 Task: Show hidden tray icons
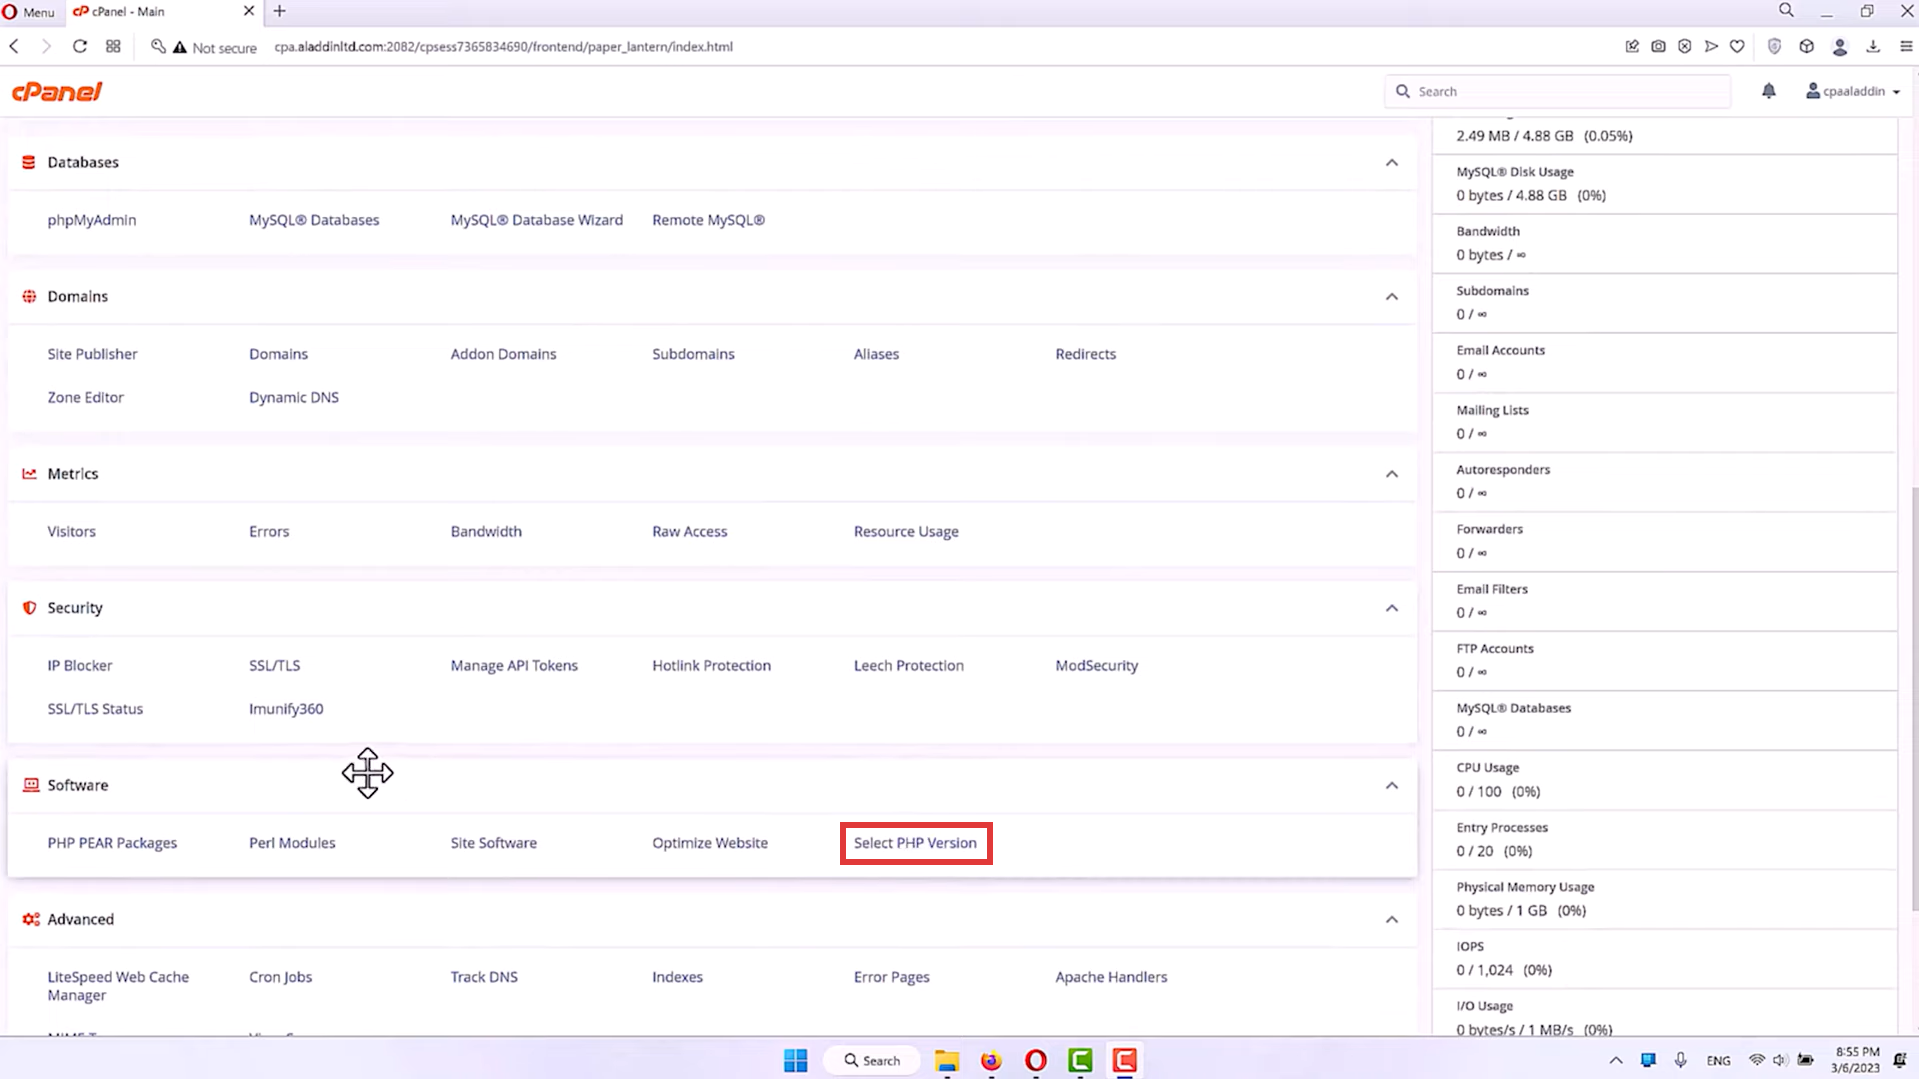click(x=1616, y=1060)
